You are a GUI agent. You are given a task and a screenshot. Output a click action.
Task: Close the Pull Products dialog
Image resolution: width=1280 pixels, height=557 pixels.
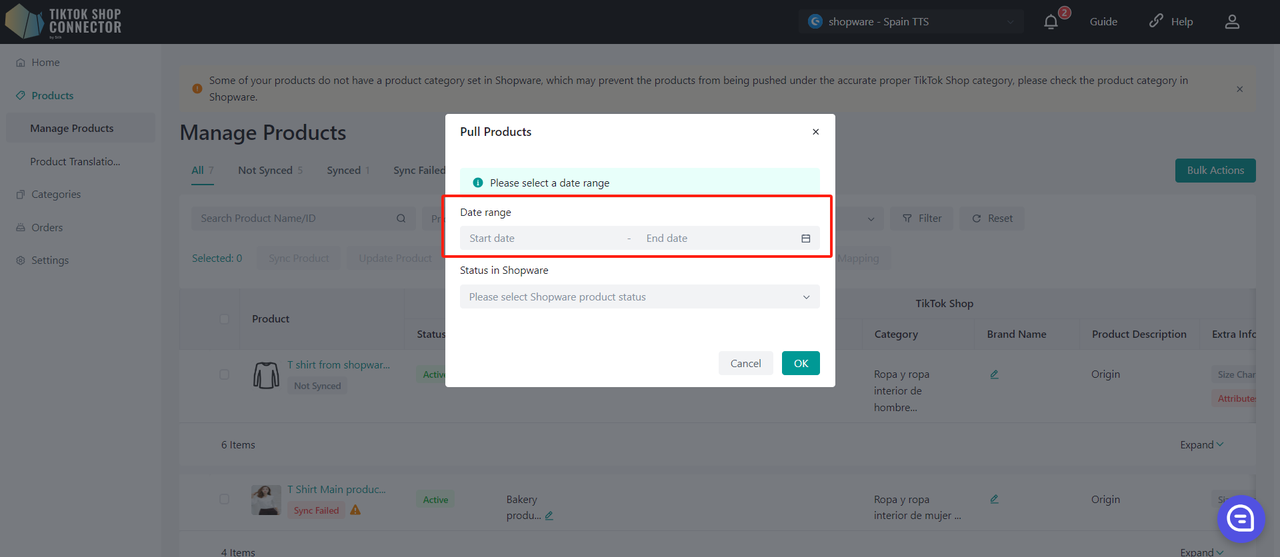tap(815, 132)
